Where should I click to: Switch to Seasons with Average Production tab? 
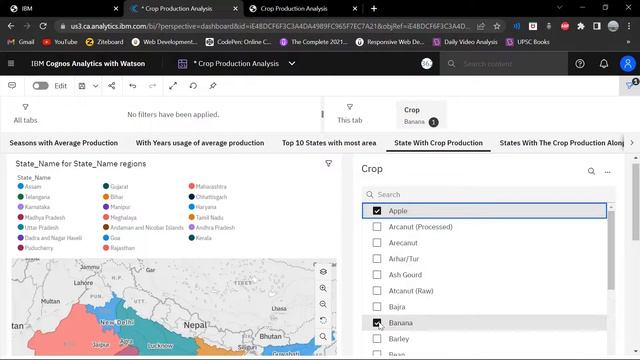64,143
